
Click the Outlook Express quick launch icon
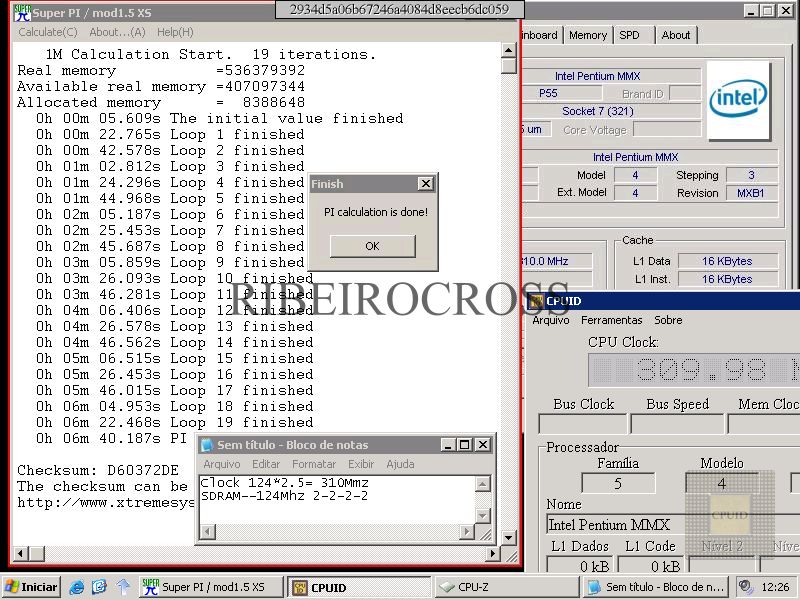[99, 587]
